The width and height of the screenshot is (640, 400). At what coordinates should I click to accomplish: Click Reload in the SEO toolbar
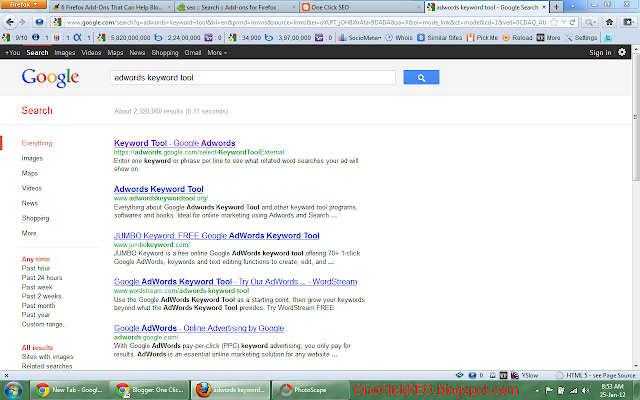click(517, 38)
